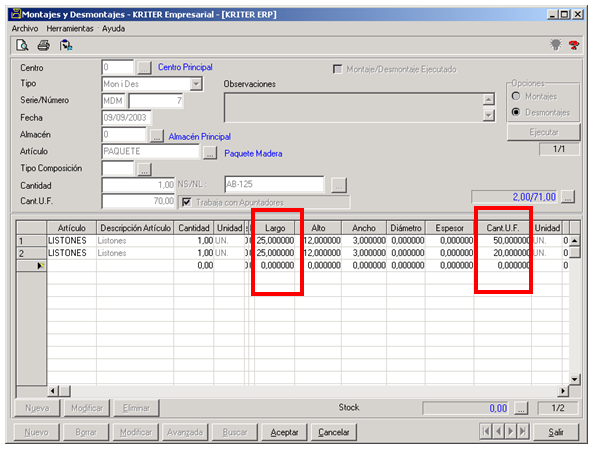Image resolution: width=596 pixels, height=454 pixels.
Task: Open NS/NL lookup ellipsis button
Action: 338,185
